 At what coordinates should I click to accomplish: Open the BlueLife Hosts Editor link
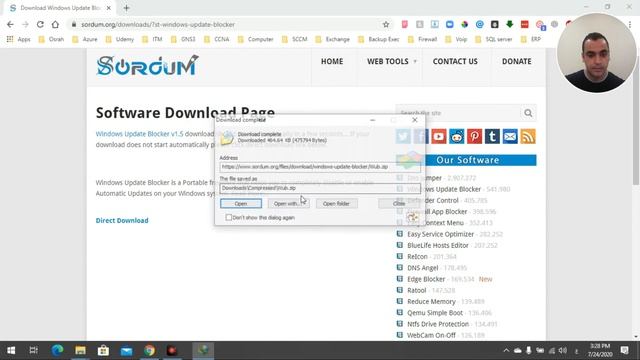click(438, 245)
